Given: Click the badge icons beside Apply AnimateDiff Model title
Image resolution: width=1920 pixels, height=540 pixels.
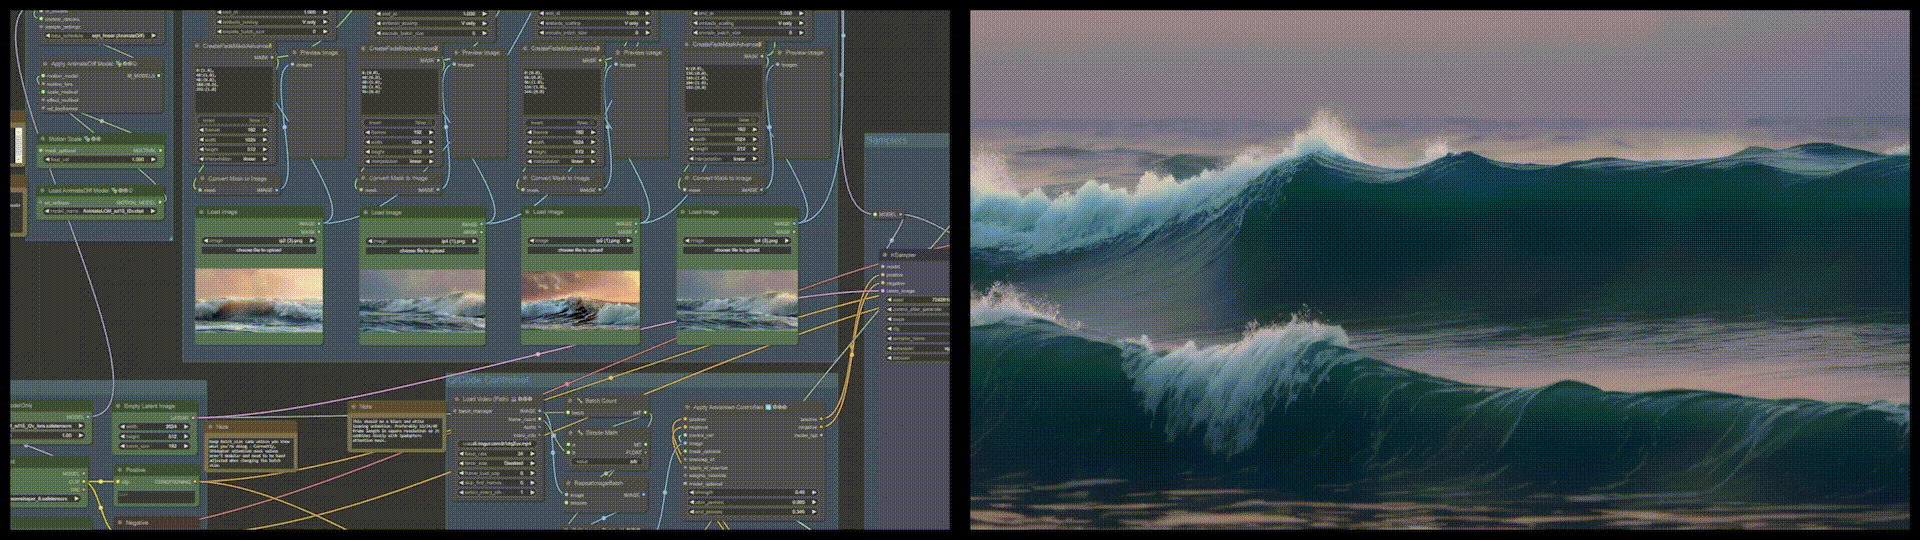Looking at the screenshot, I should pyautogui.click(x=126, y=64).
